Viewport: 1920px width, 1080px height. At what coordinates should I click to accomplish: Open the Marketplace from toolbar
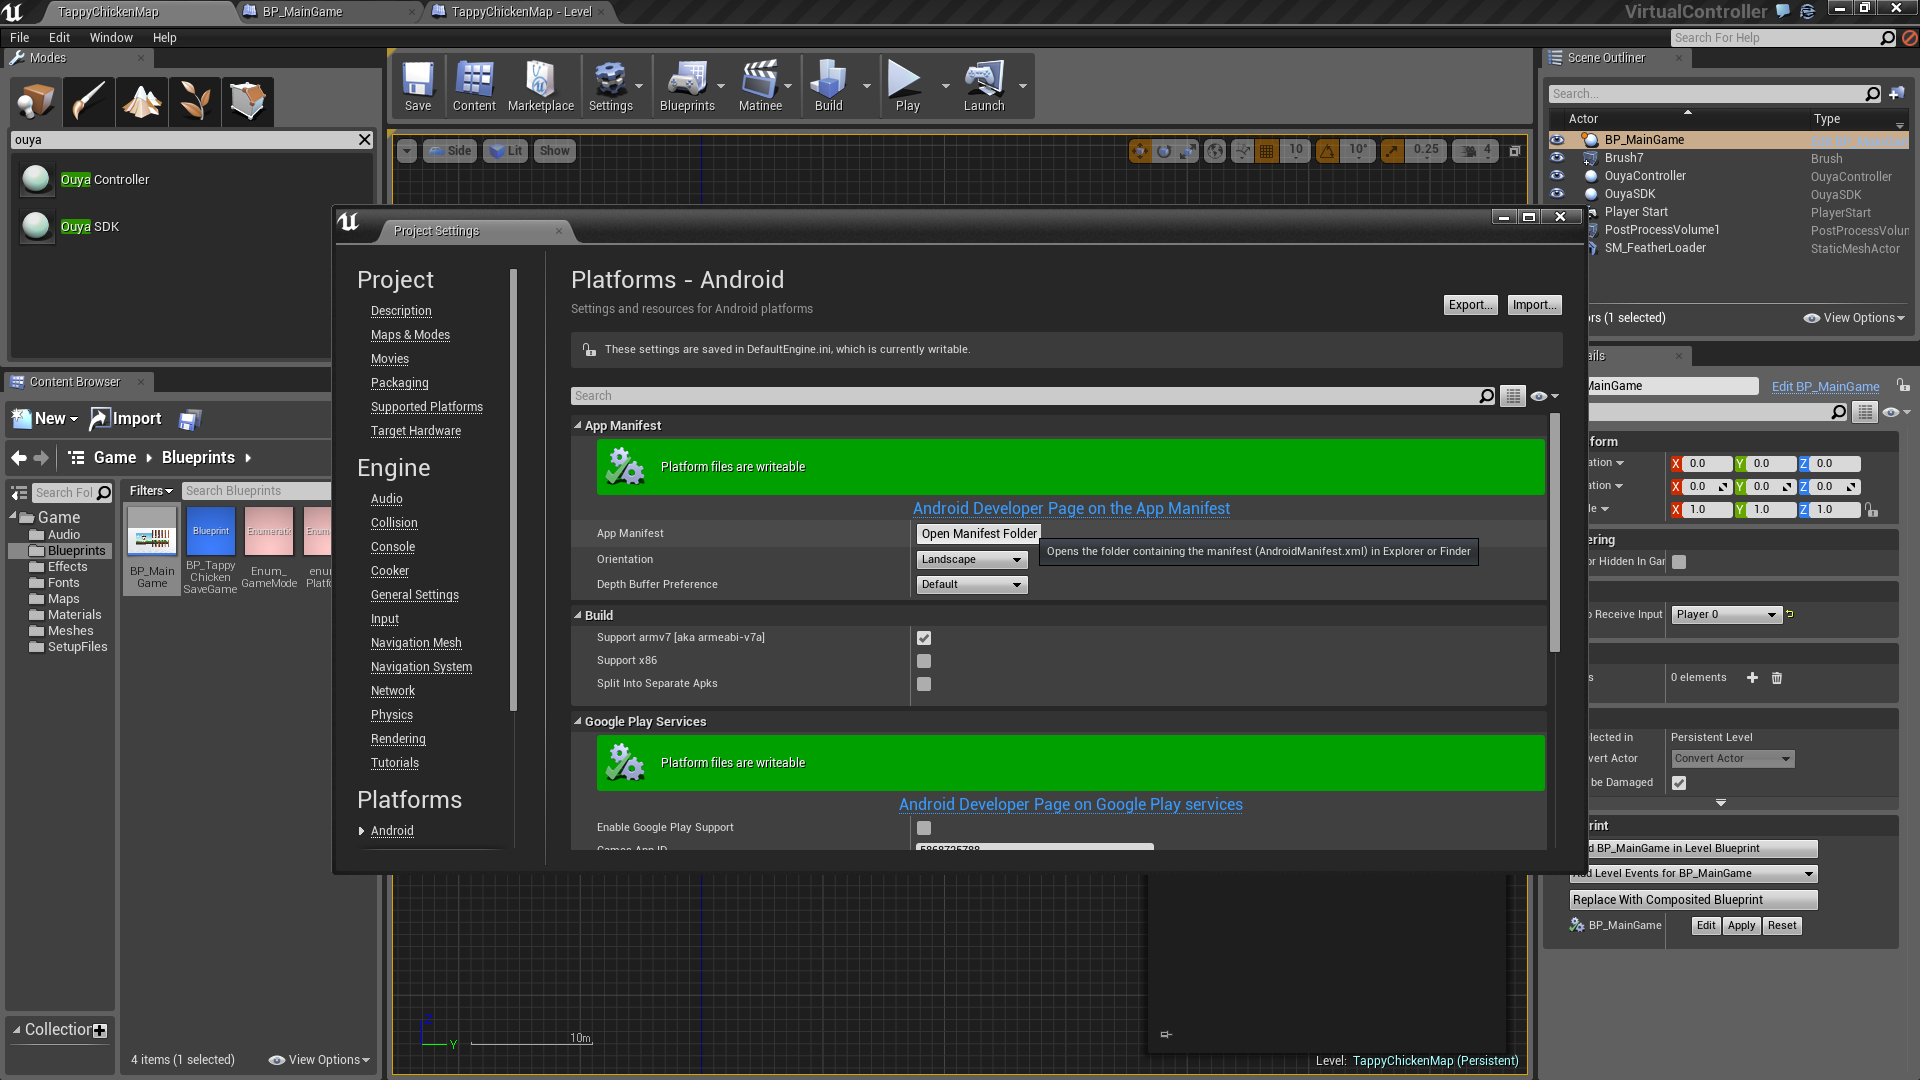coord(540,86)
